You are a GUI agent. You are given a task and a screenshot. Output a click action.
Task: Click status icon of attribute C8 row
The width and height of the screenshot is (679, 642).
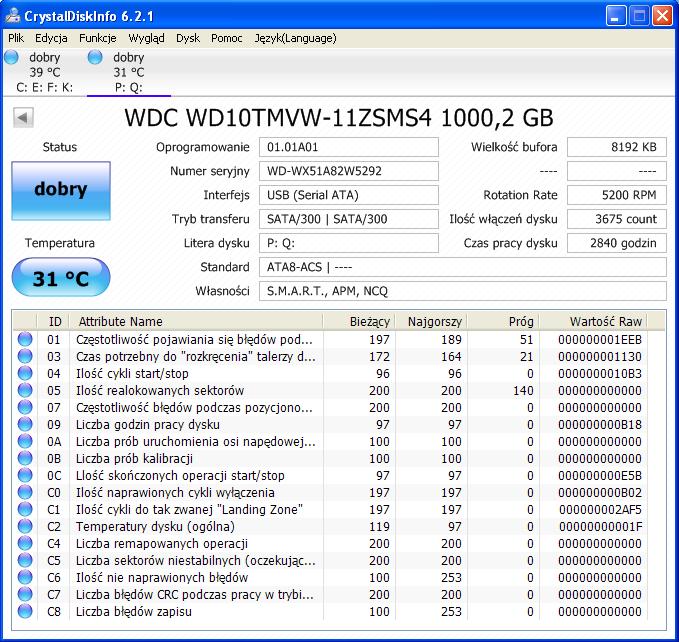(25, 611)
